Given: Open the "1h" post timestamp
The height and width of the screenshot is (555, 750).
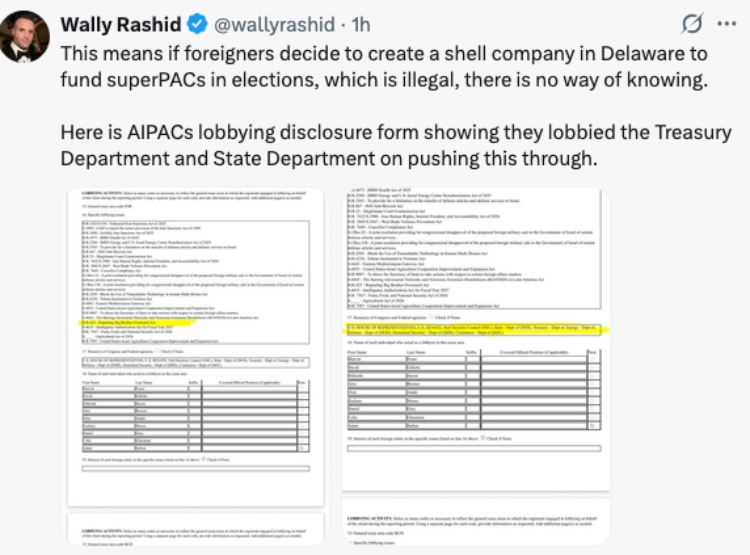Looking at the screenshot, I should point(361,24).
